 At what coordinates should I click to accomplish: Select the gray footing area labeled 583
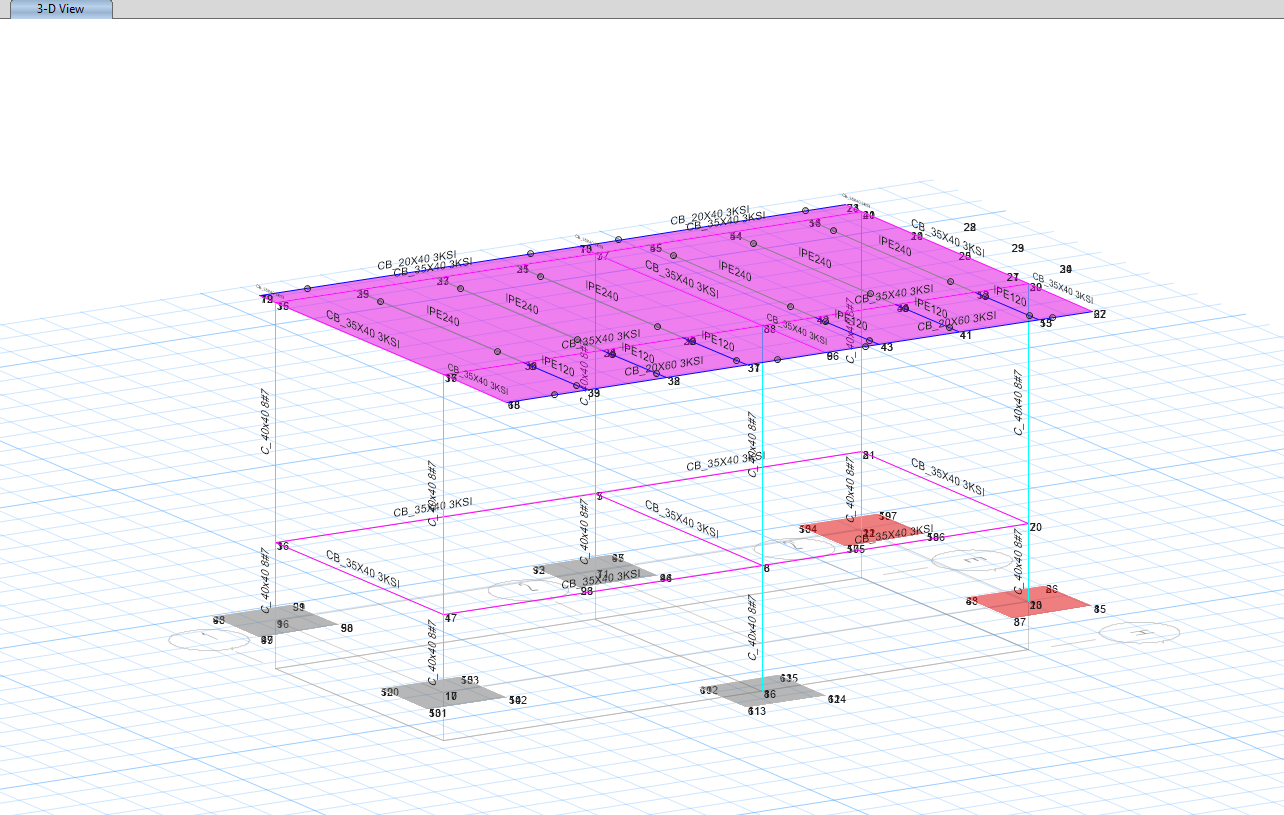click(x=443, y=694)
